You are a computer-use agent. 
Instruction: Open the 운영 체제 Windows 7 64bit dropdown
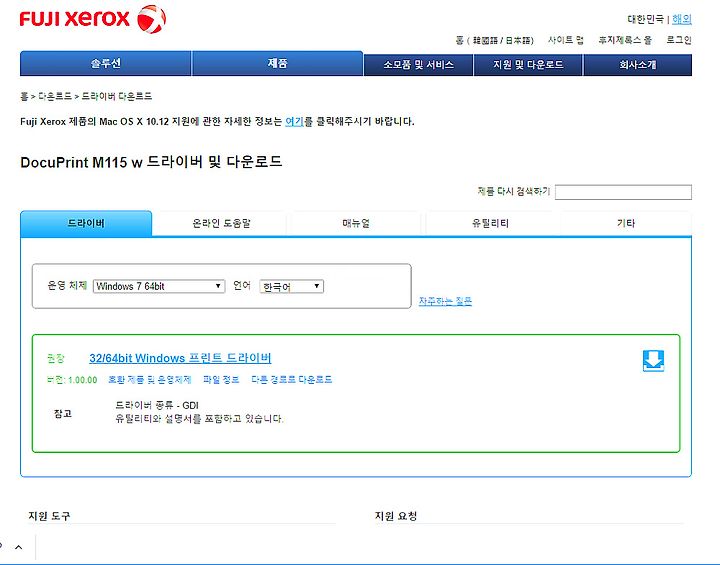point(159,286)
